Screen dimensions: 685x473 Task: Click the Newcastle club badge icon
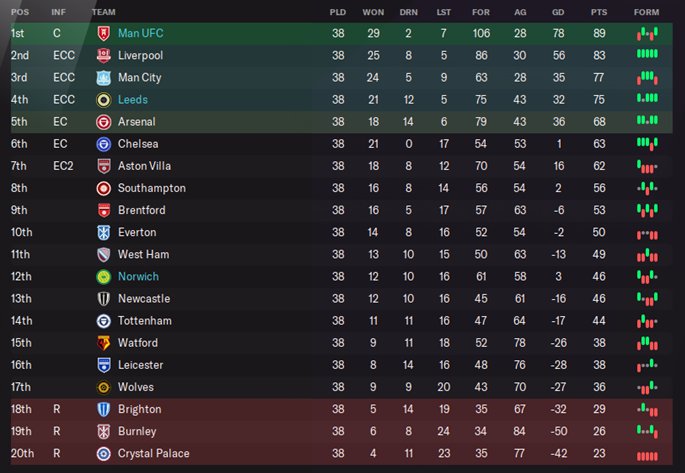click(x=104, y=299)
